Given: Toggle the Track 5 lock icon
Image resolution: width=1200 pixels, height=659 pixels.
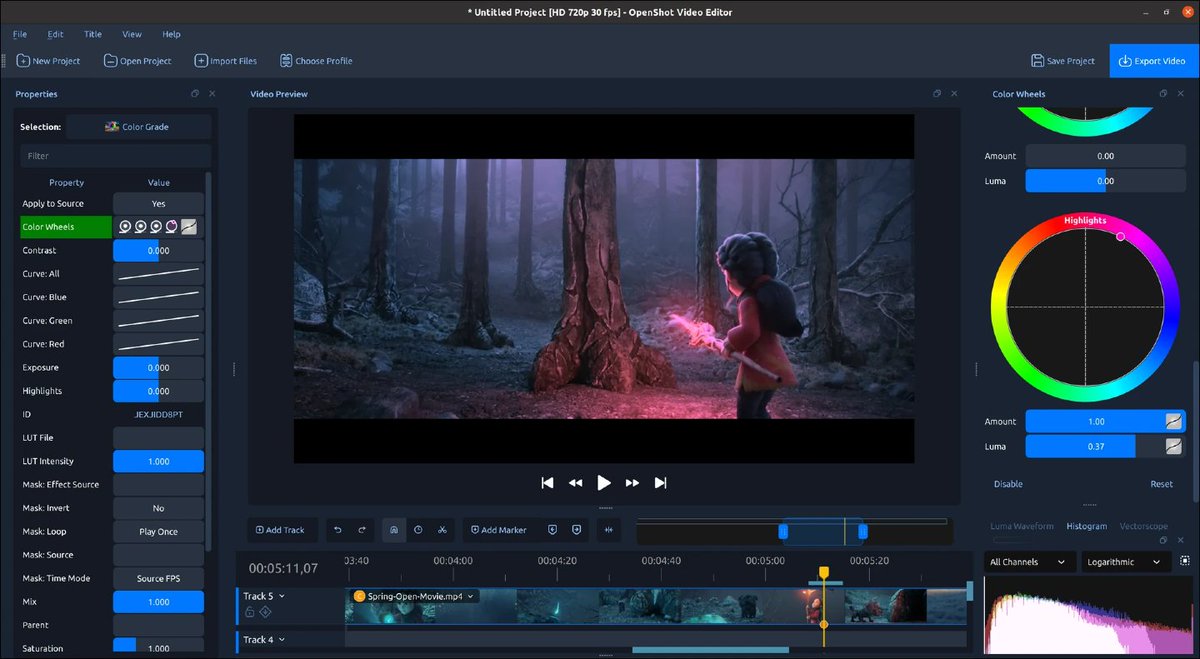Looking at the screenshot, I should (250, 612).
